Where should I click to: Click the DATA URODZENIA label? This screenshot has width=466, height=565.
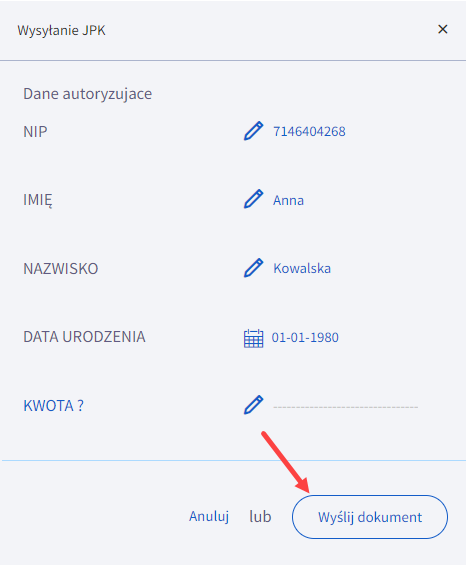84,337
